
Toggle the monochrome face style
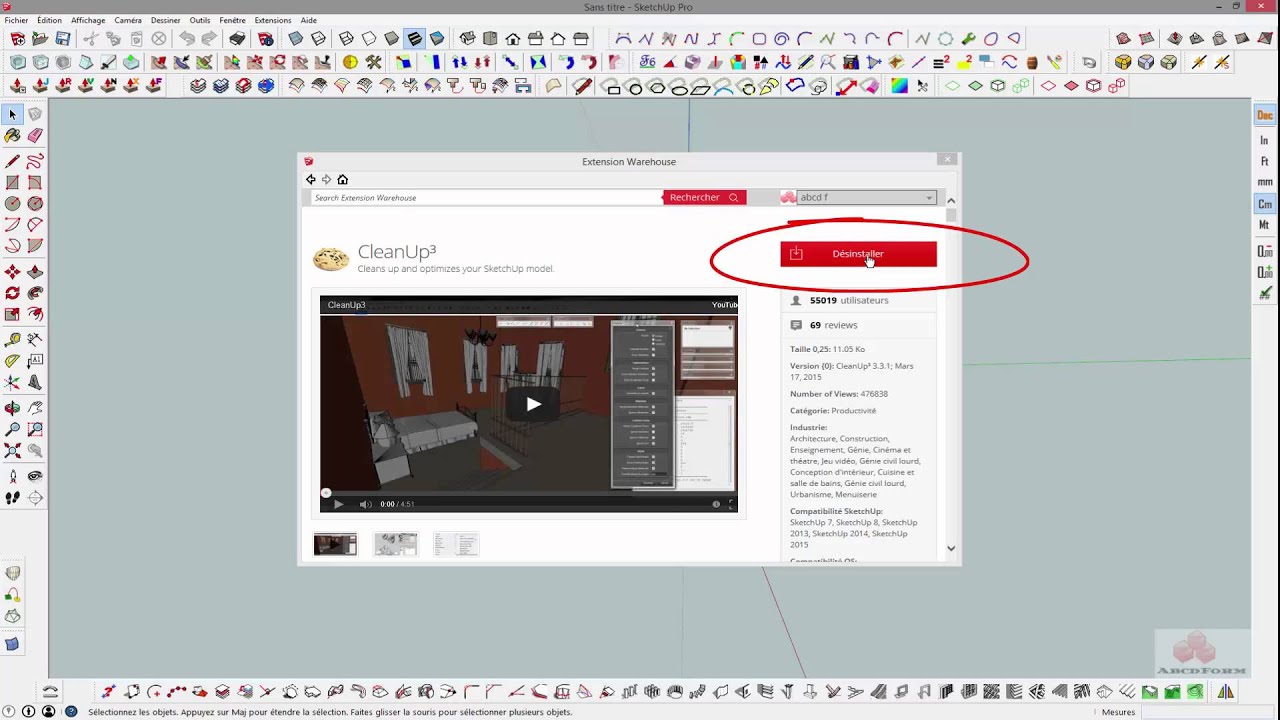point(437,39)
